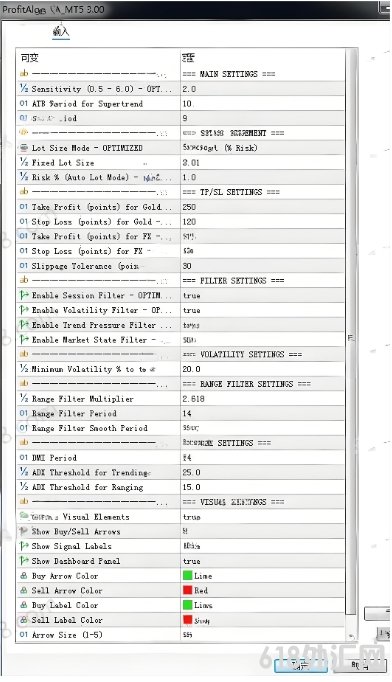
Task: Click the Risk % row type icon
Action: [x=24, y=177]
